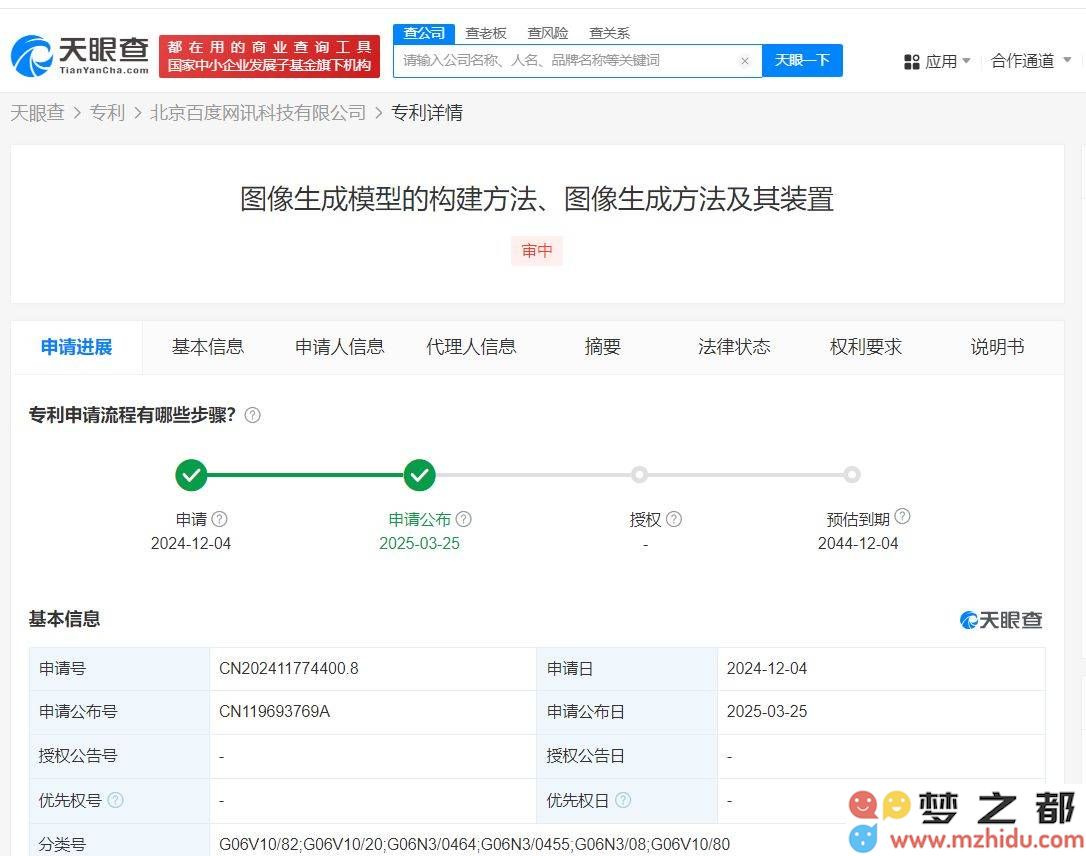Click the 授权 step circle marker
Viewport: 1086px width, 856px height.
tap(639, 474)
